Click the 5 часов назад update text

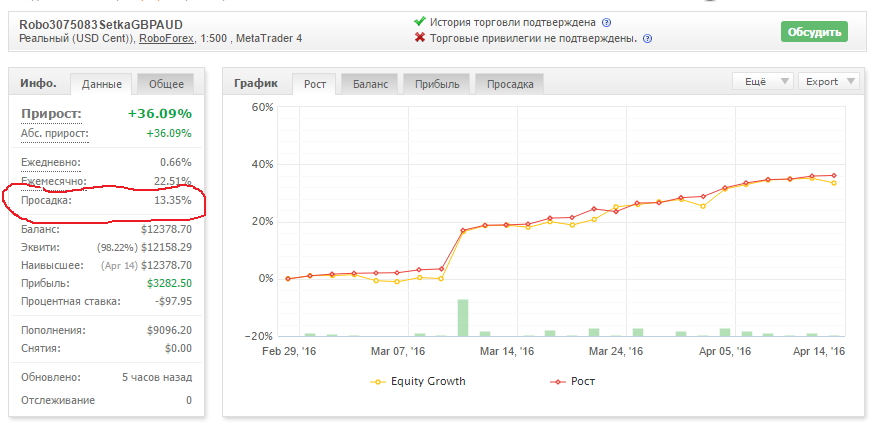click(157, 377)
